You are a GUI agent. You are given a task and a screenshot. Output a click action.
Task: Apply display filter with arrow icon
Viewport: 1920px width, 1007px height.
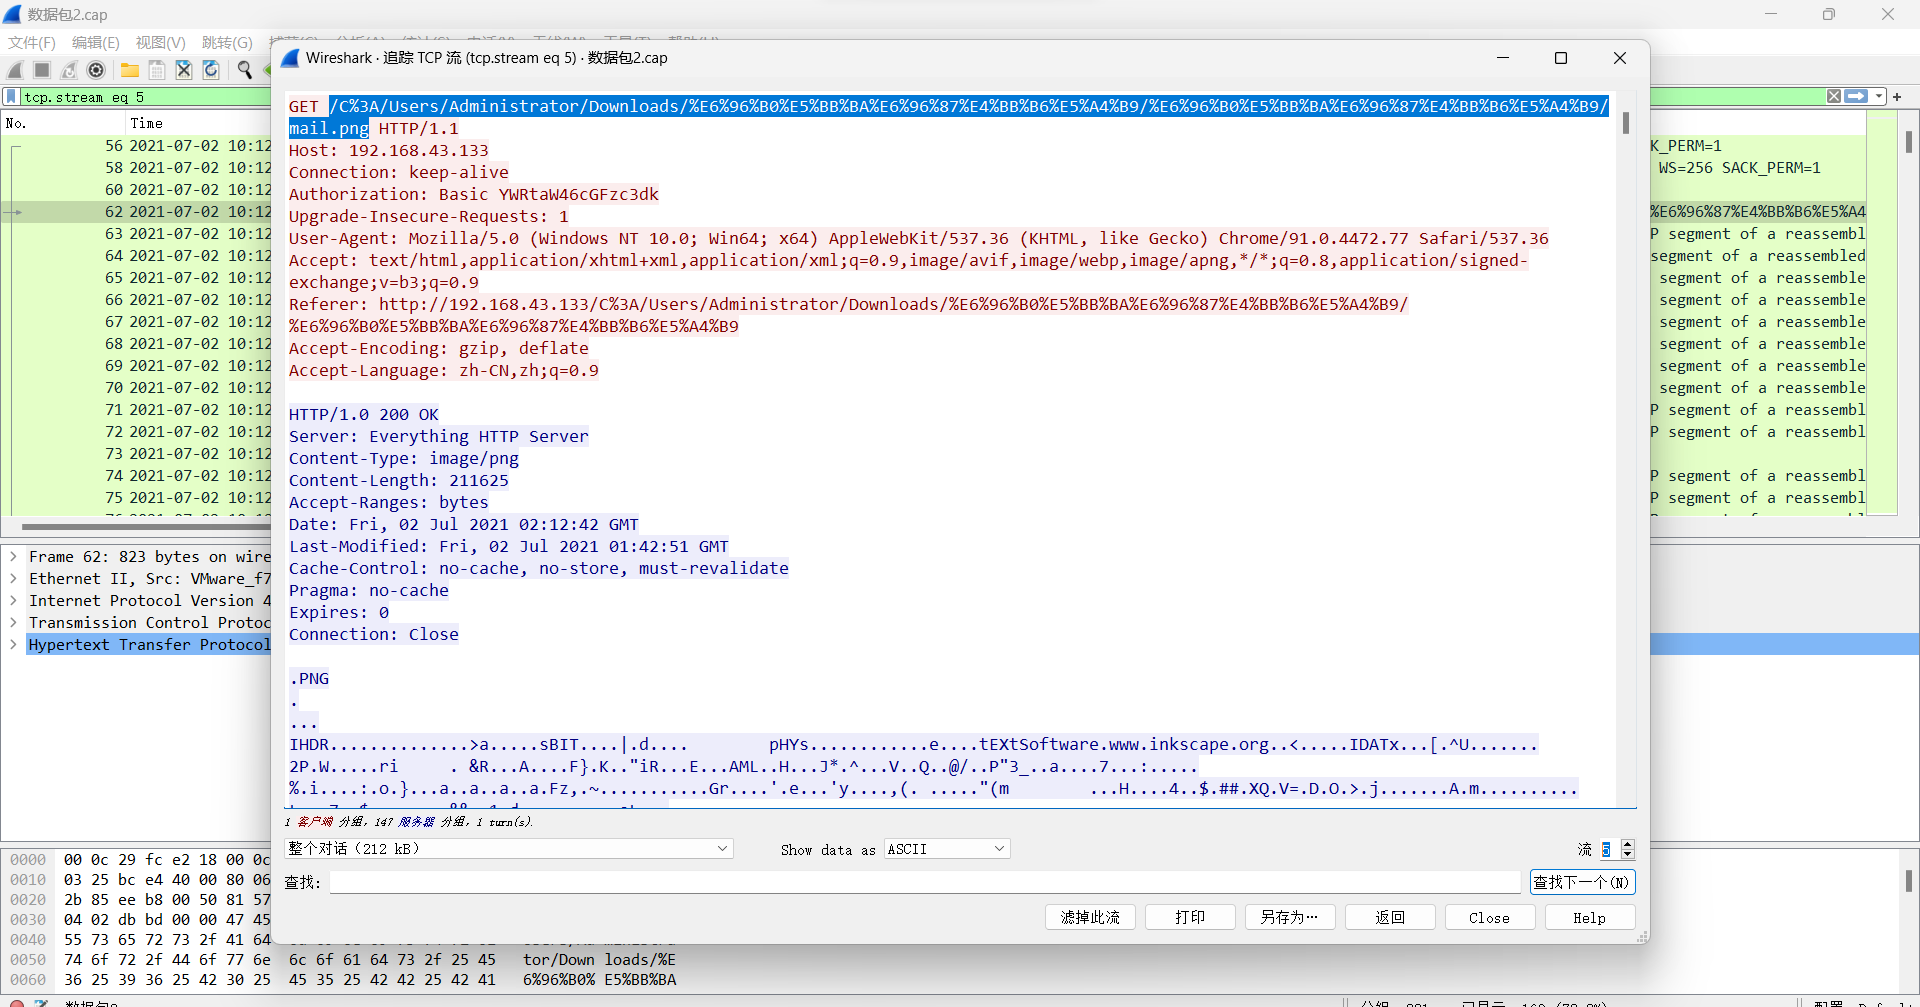(1857, 96)
